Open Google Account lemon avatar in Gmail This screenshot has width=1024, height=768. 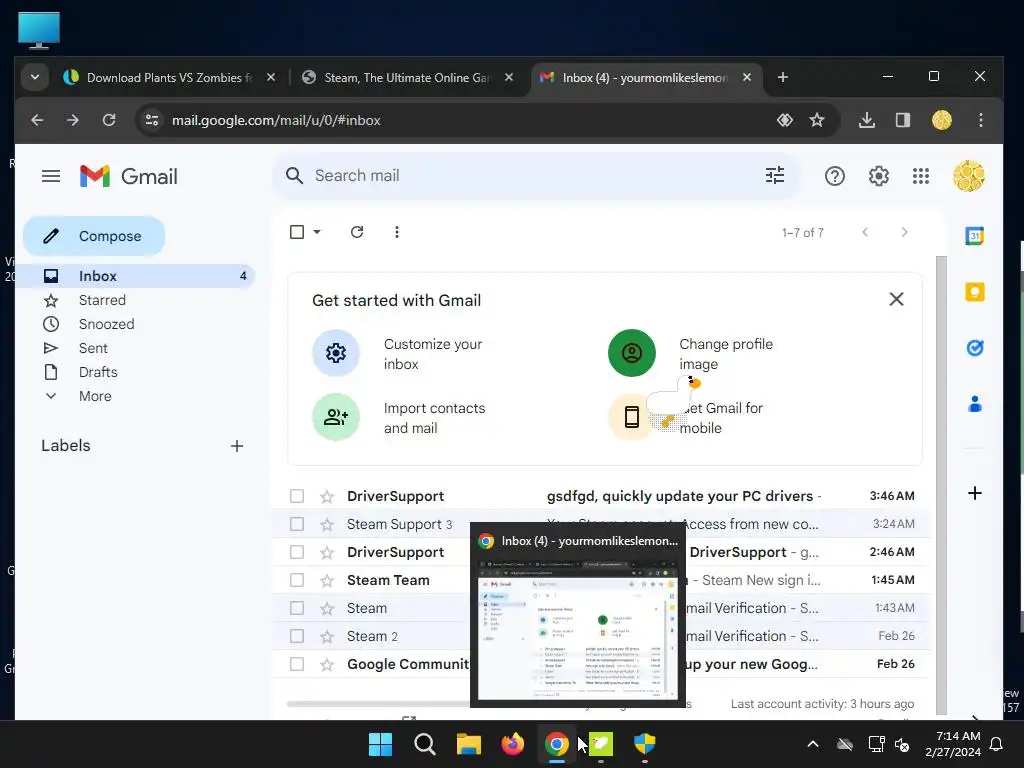coord(968,176)
